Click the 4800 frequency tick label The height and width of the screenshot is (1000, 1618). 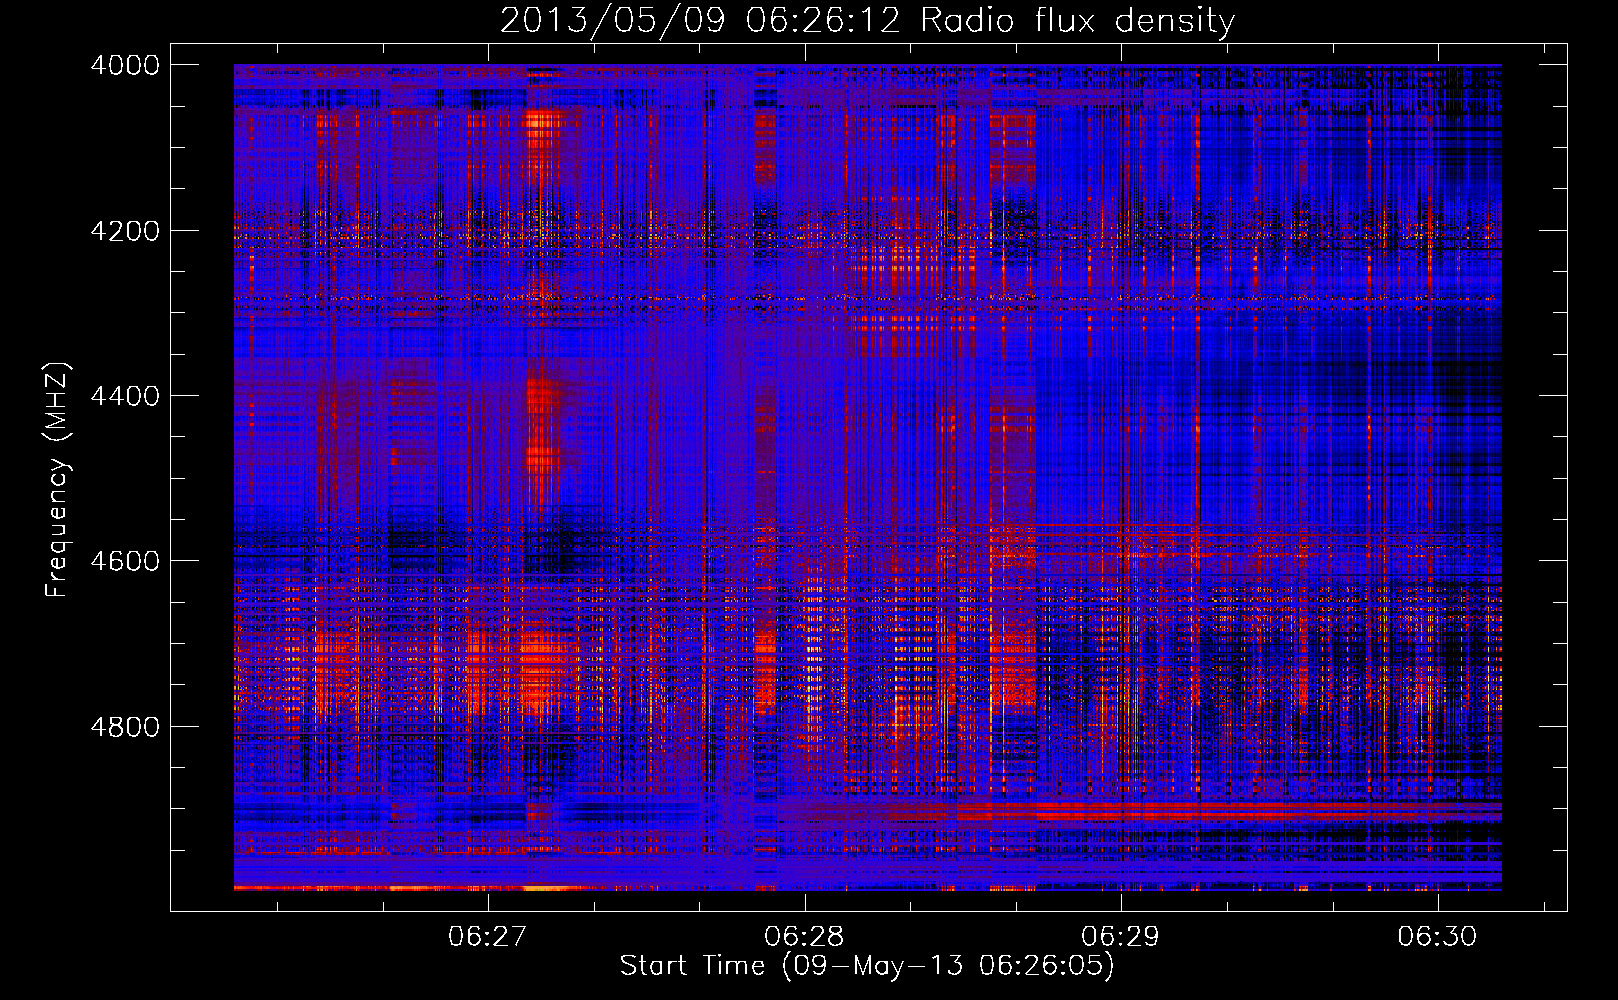(125, 726)
